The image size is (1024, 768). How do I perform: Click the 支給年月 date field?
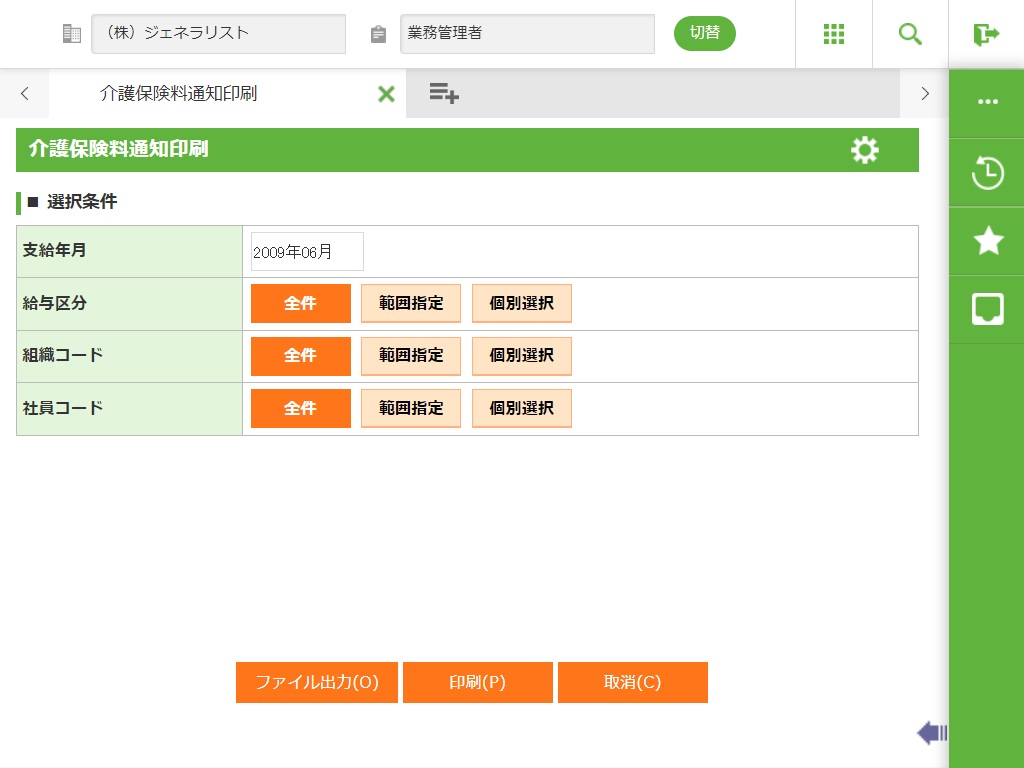(x=307, y=252)
